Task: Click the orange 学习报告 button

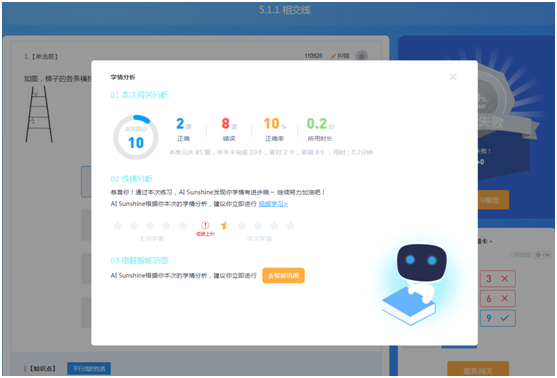Action: click(x=493, y=200)
